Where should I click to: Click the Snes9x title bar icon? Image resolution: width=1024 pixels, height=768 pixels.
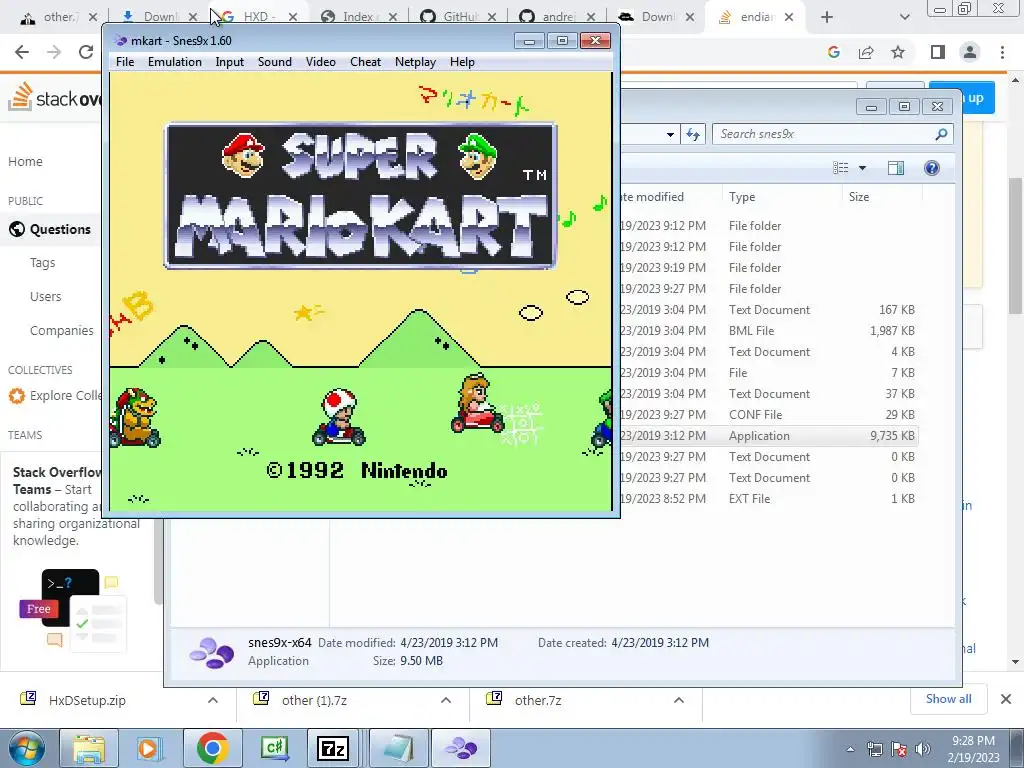click(x=120, y=40)
